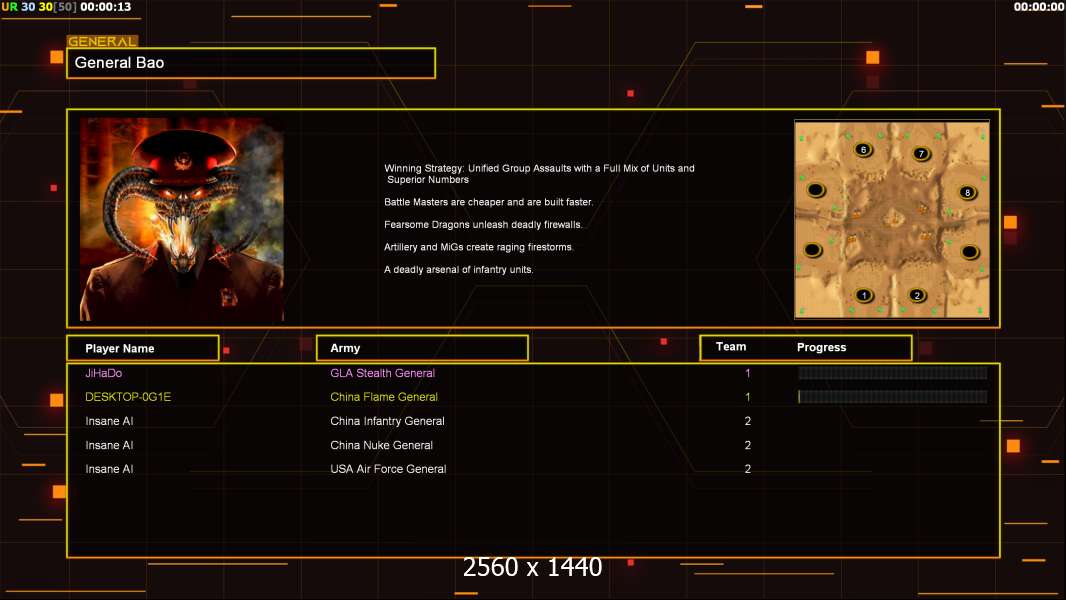Click start position 7 on the map
Viewport: 1066px width, 600px height.
921,154
